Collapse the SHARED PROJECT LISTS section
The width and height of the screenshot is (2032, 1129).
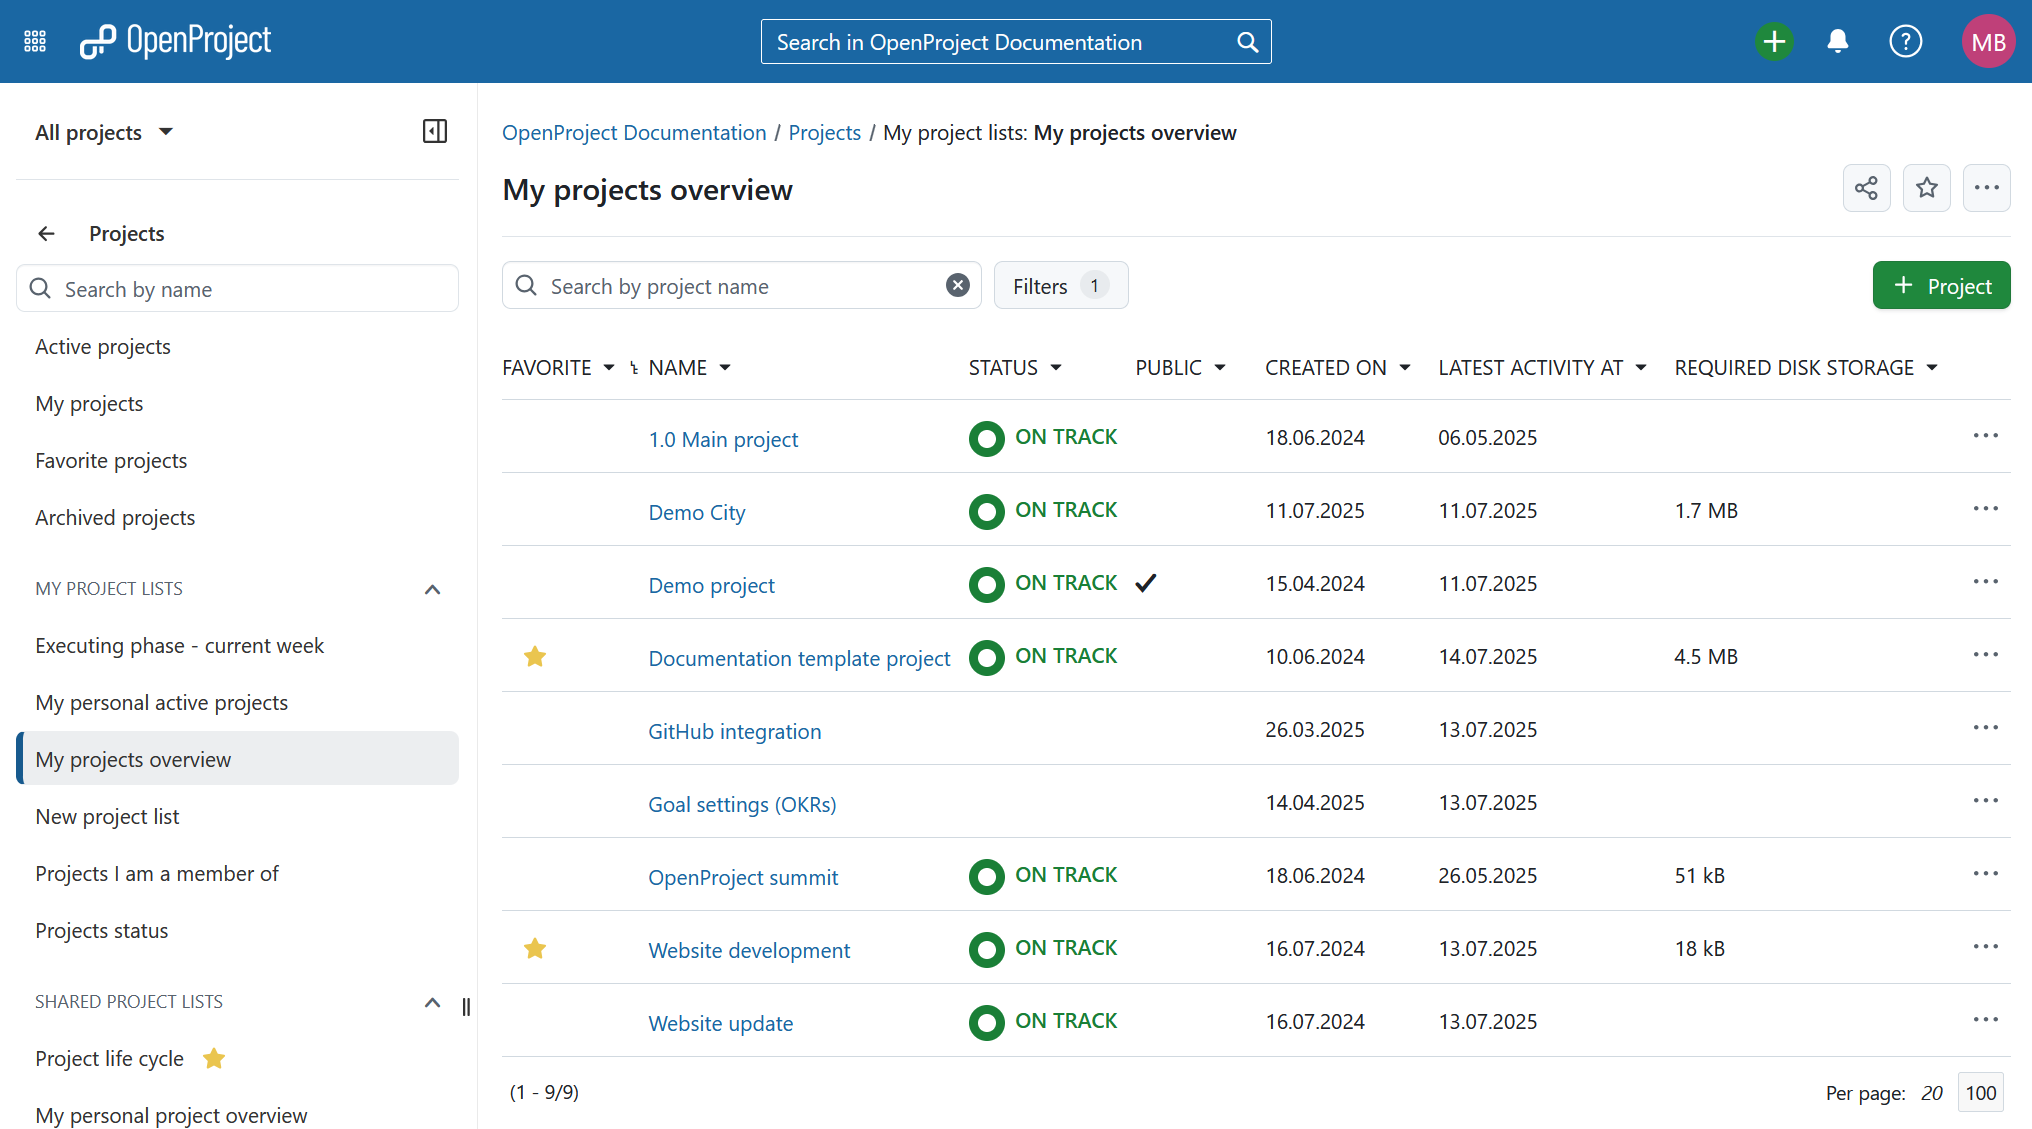[x=432, y=1002]
